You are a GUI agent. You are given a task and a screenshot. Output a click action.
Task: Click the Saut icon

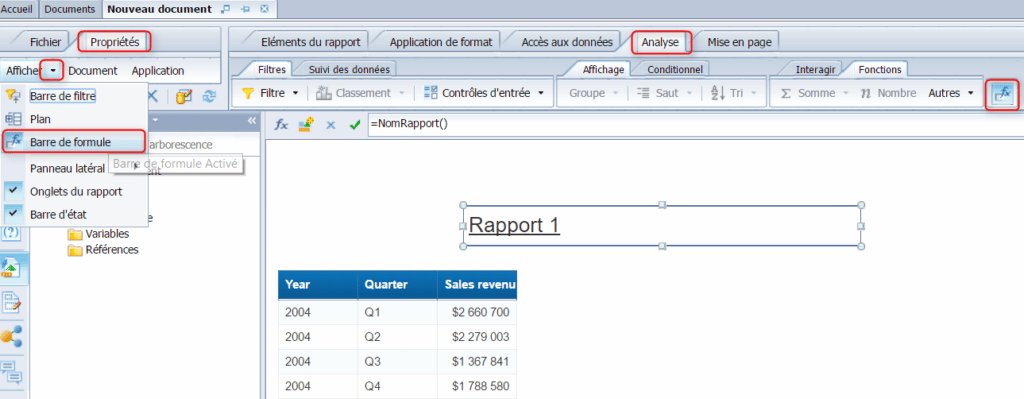(643, 93)
